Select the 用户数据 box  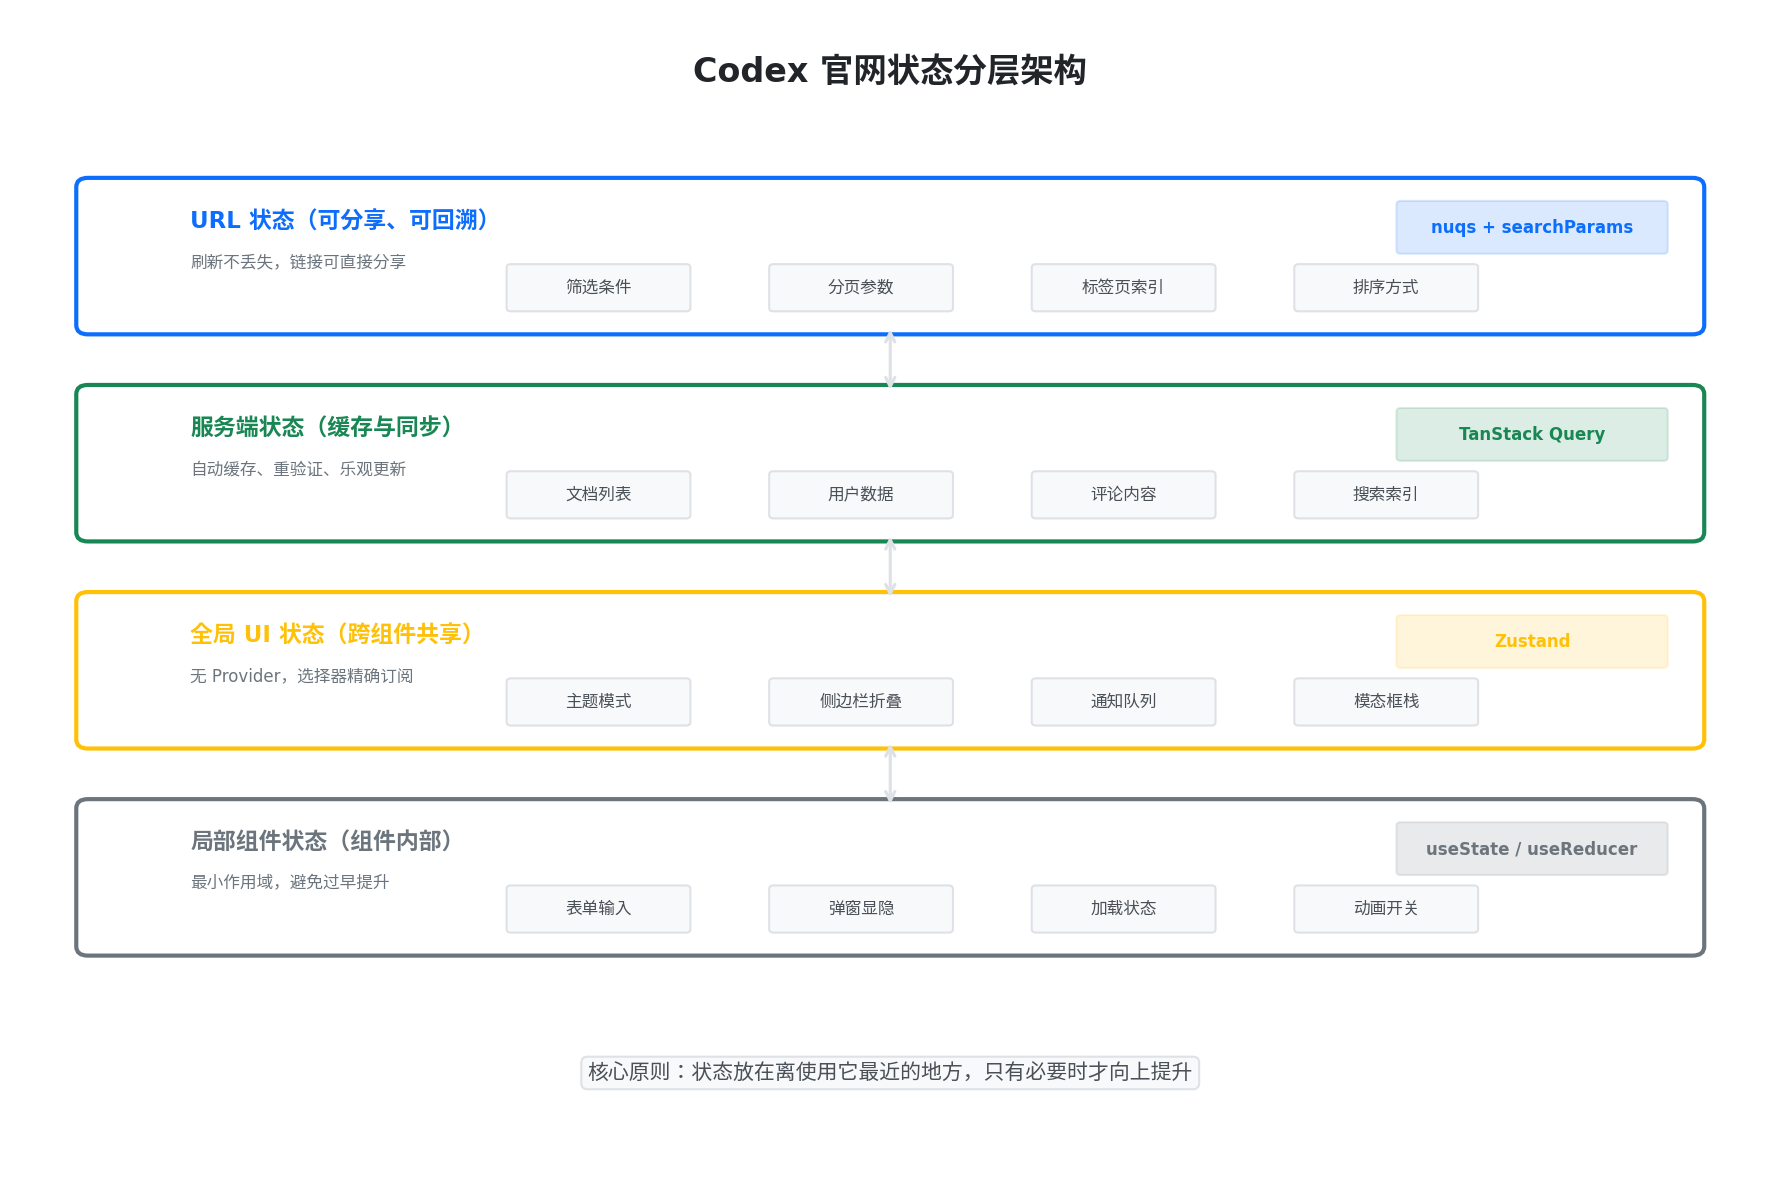860,494
